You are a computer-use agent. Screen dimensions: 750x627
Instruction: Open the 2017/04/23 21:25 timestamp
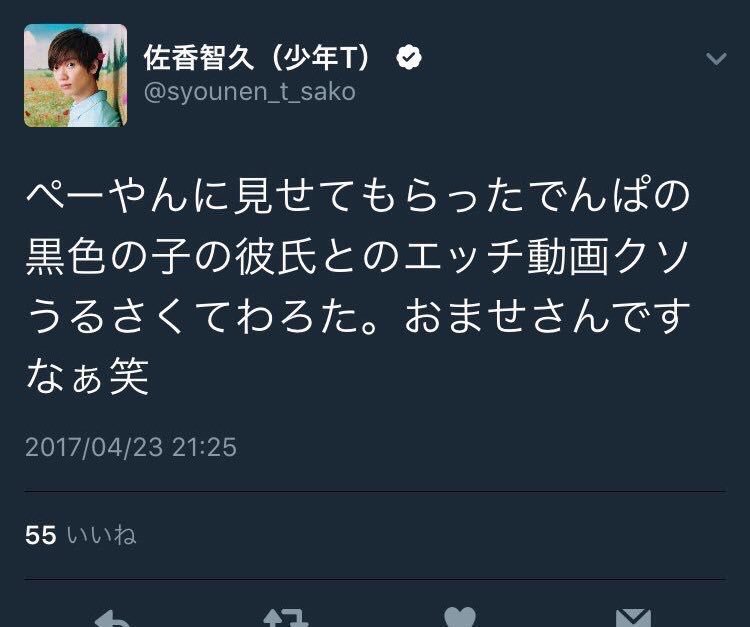click(131, 448)
